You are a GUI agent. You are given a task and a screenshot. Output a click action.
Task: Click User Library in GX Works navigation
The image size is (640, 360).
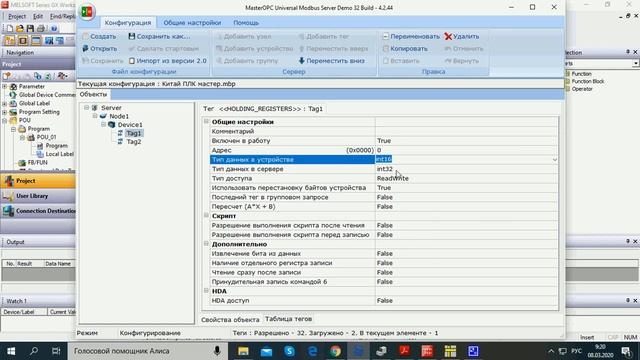[x=38, y=196]
